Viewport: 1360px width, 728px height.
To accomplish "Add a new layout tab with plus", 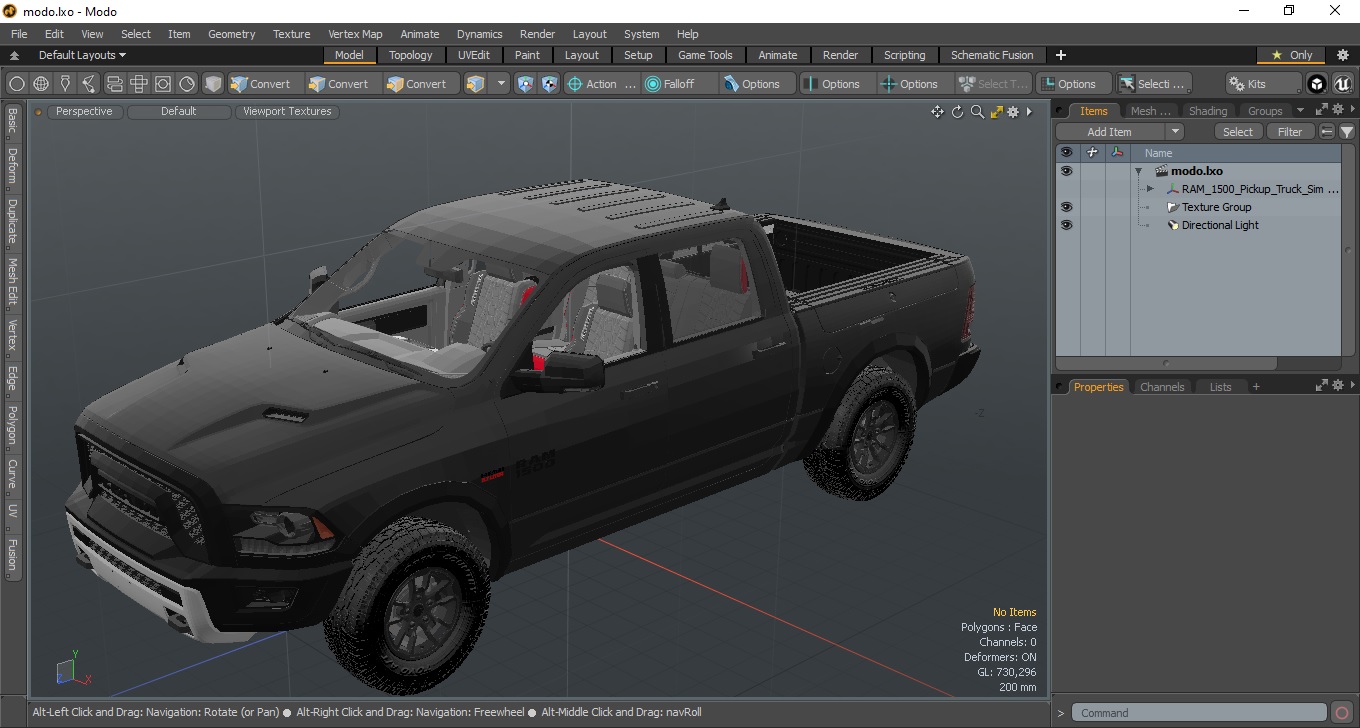I will 1061,55.
